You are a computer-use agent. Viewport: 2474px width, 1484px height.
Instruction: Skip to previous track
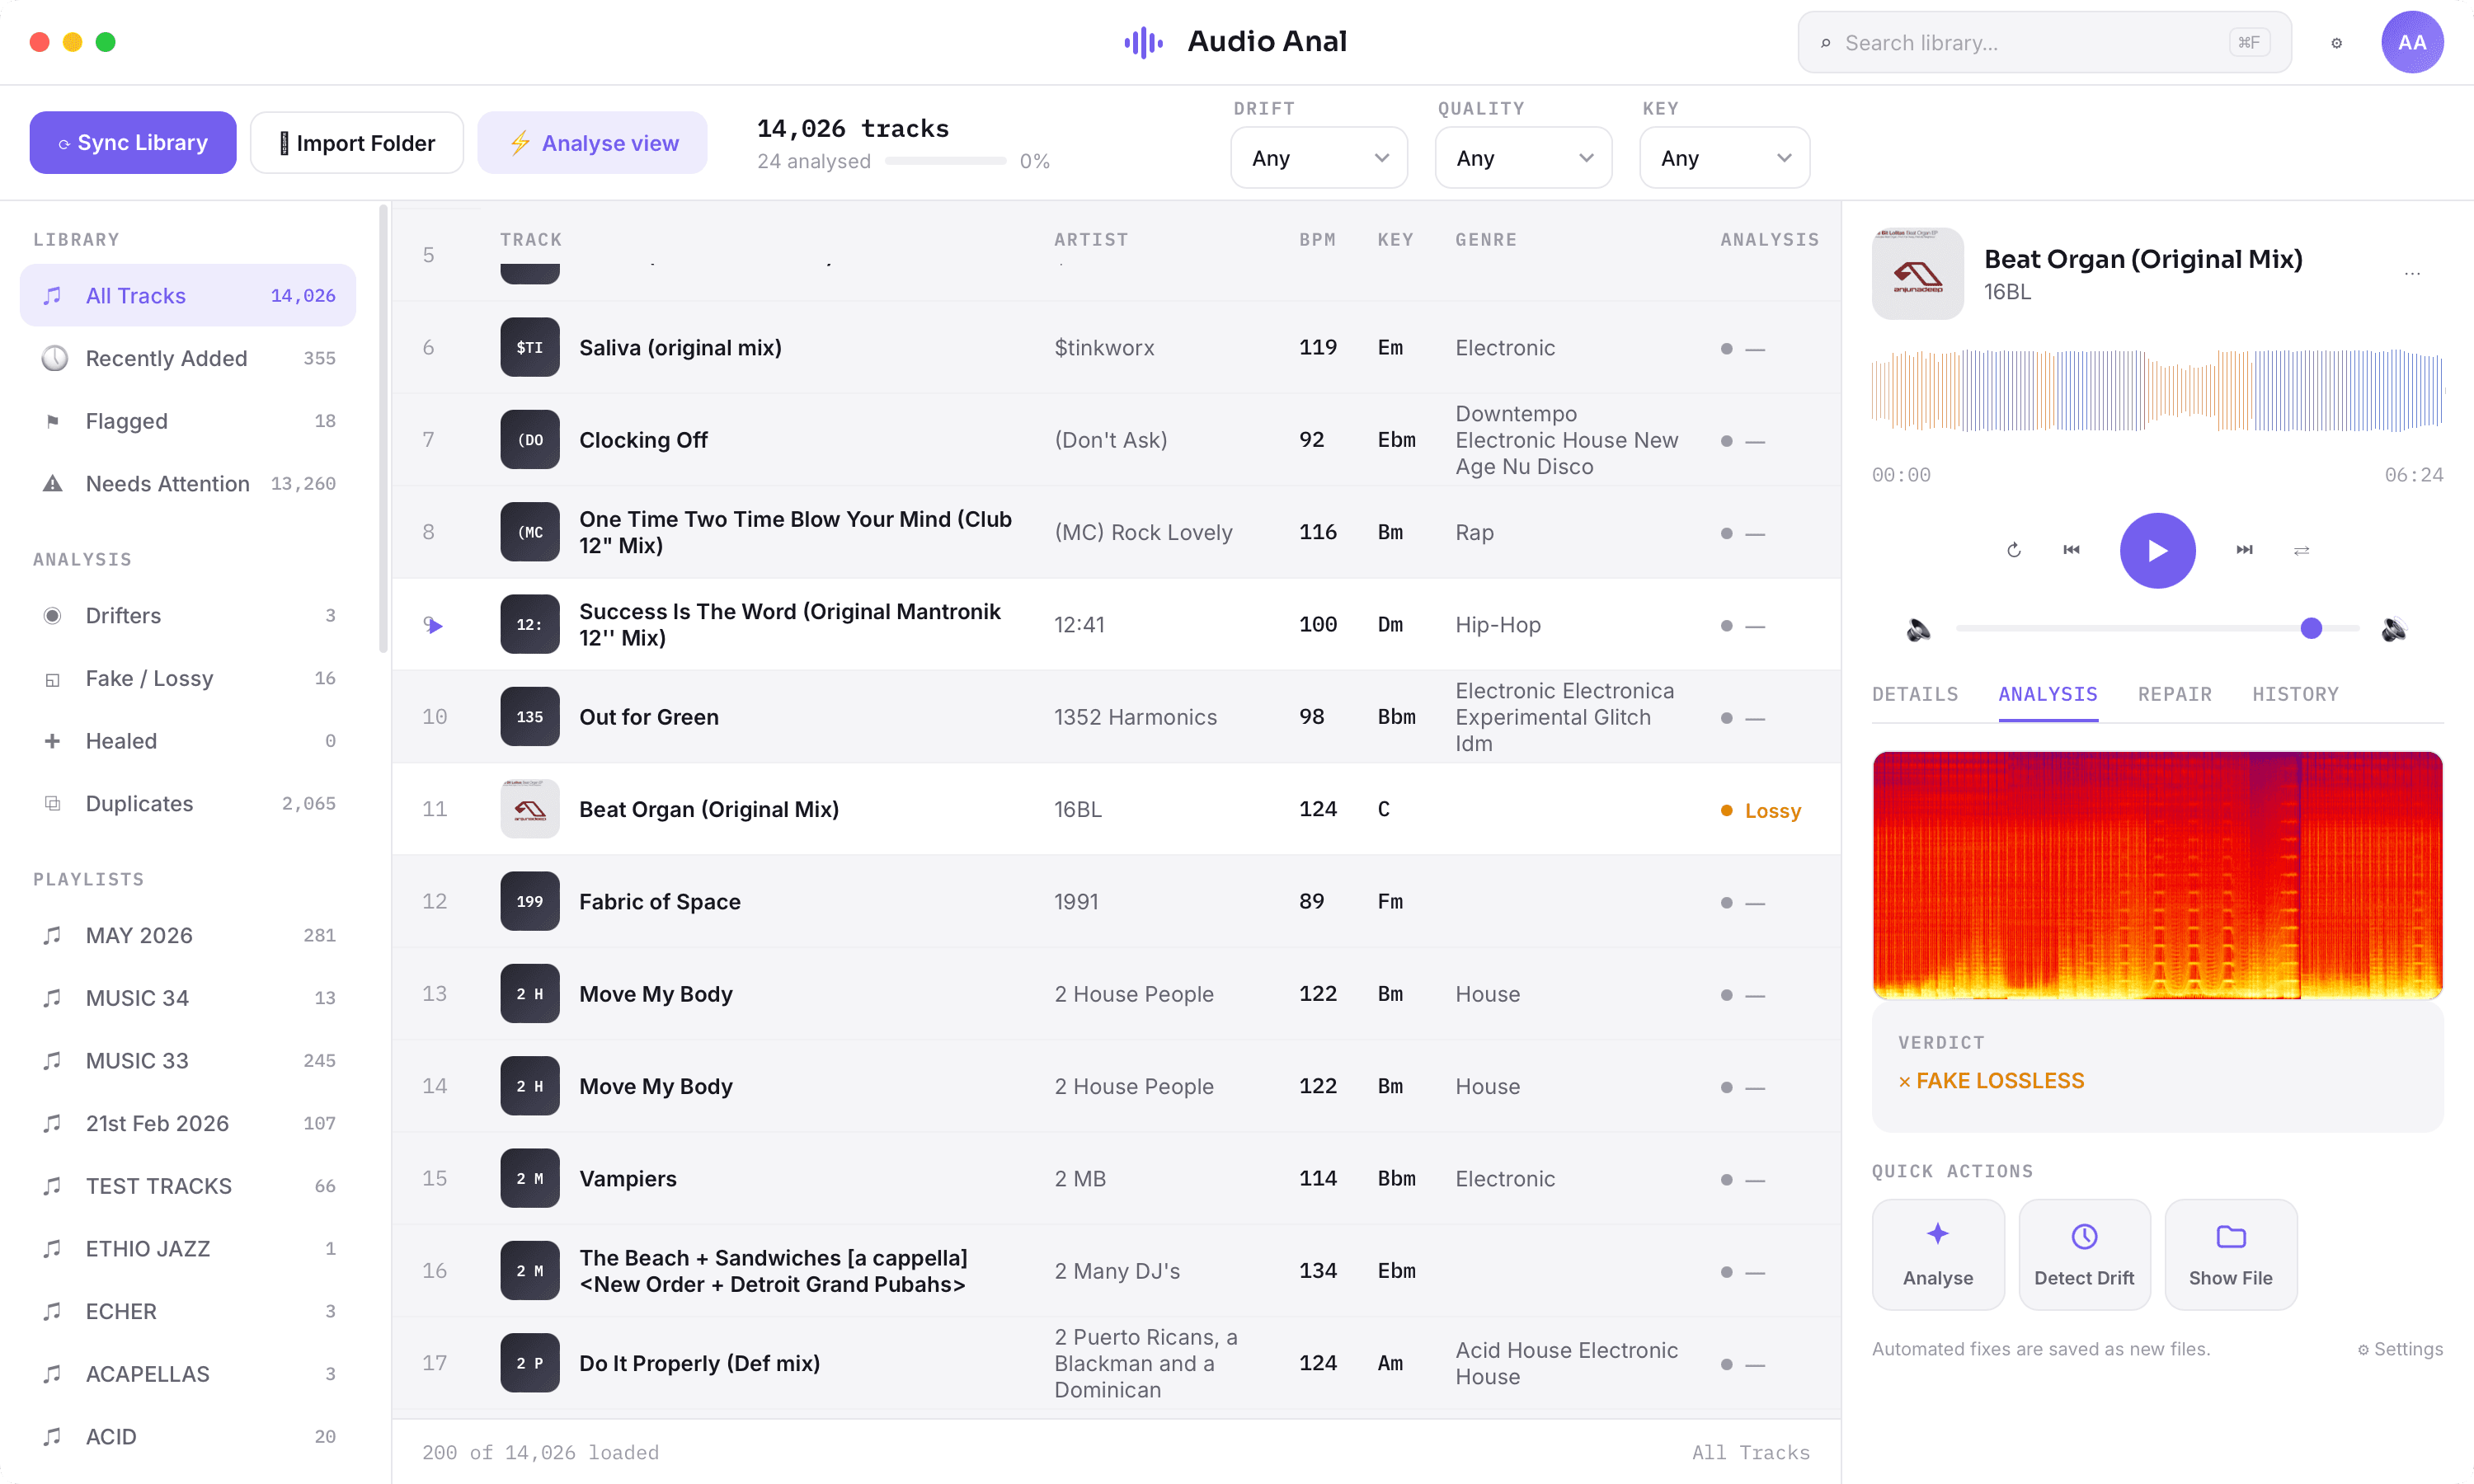pyautogui.click(x=2071, y=550)
